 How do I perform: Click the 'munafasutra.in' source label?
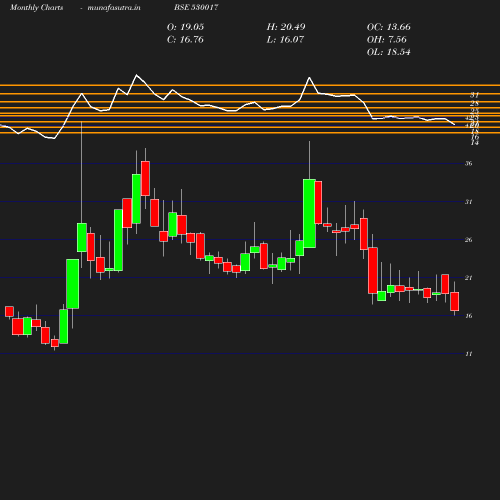[x=114, y=7]
